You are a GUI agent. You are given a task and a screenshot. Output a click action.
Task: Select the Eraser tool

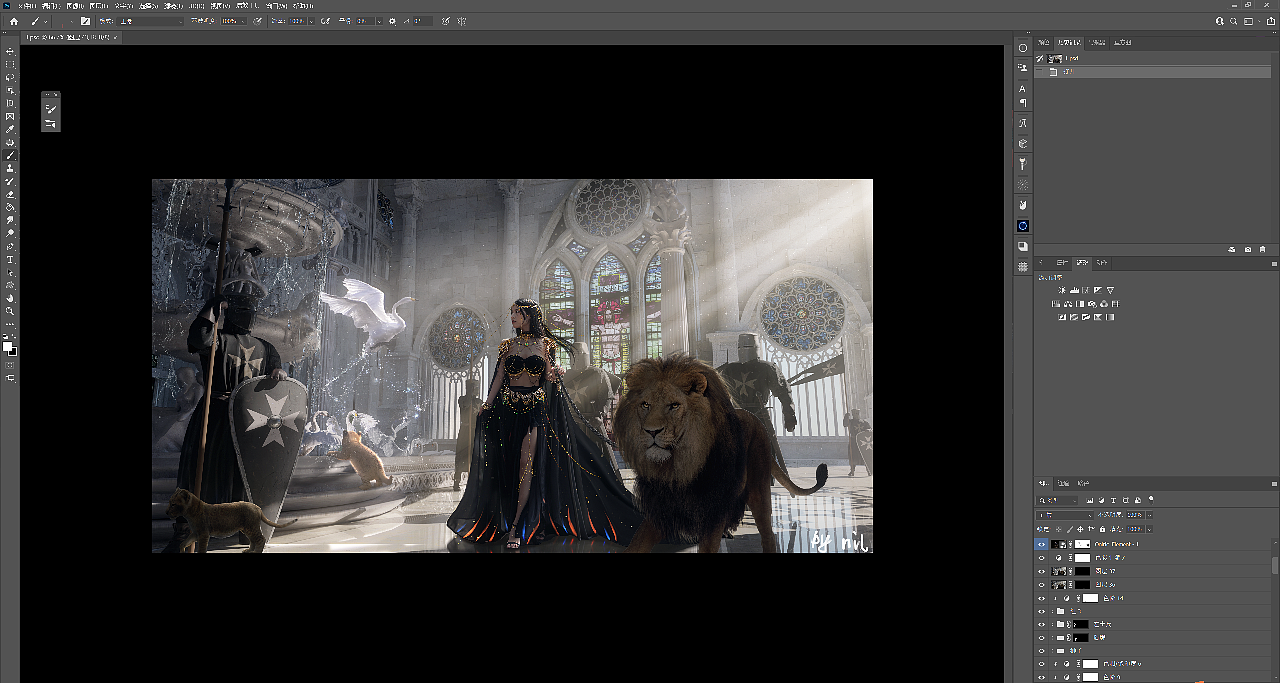[10, 195]
